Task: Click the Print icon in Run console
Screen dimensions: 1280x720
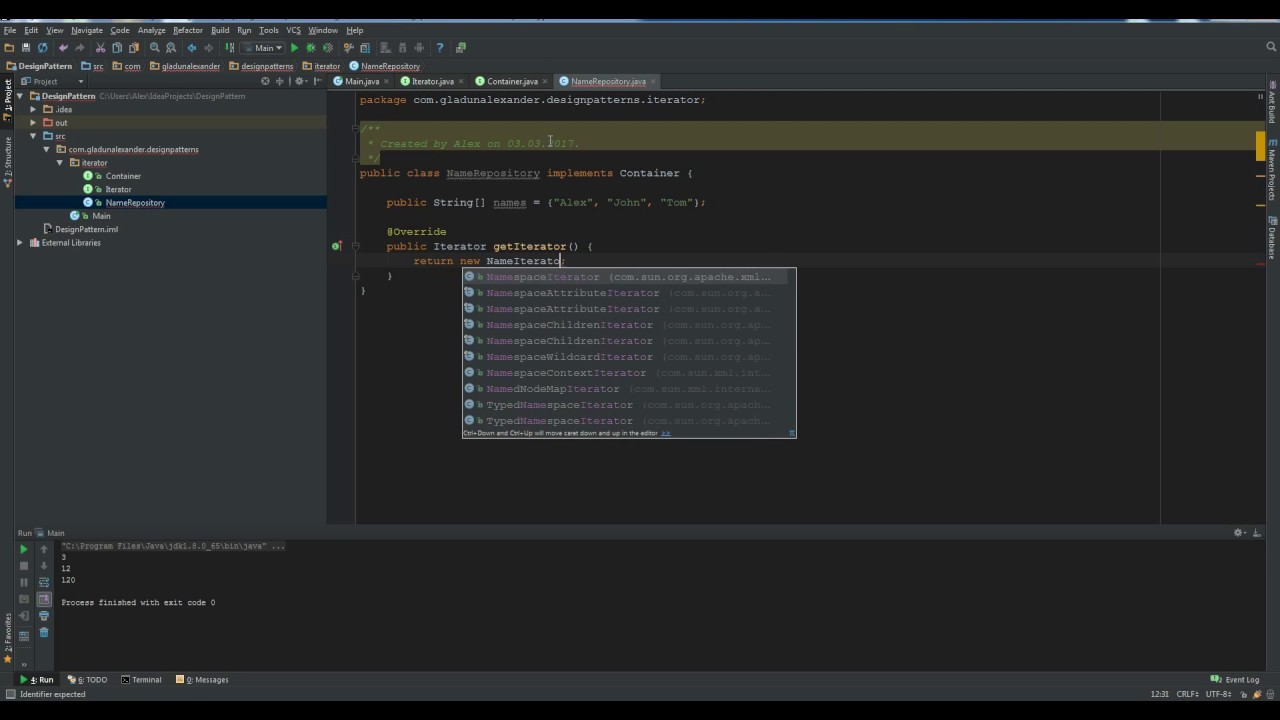Action: (x=44, y=616)
